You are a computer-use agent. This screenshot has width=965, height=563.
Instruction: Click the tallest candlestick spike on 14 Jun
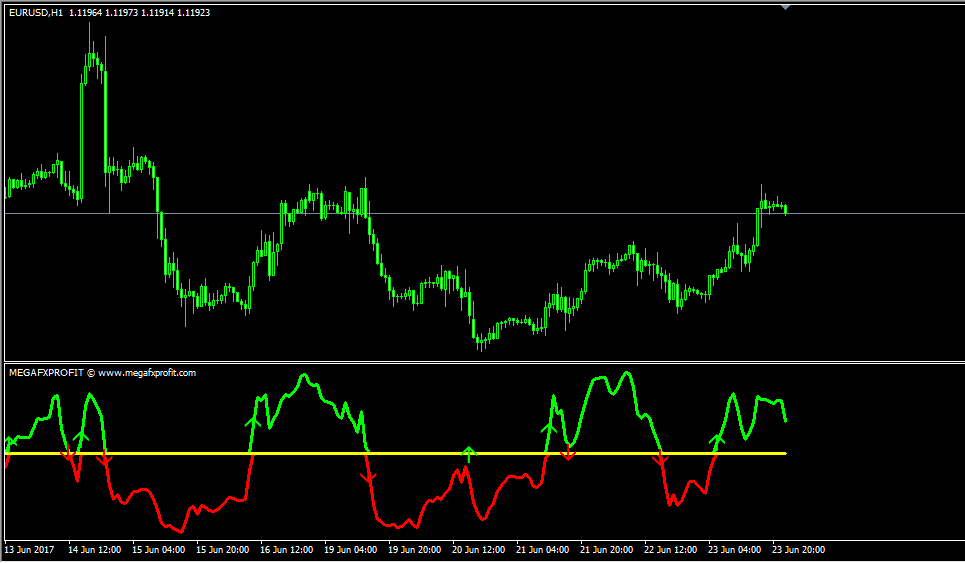(x=90, y=60)
